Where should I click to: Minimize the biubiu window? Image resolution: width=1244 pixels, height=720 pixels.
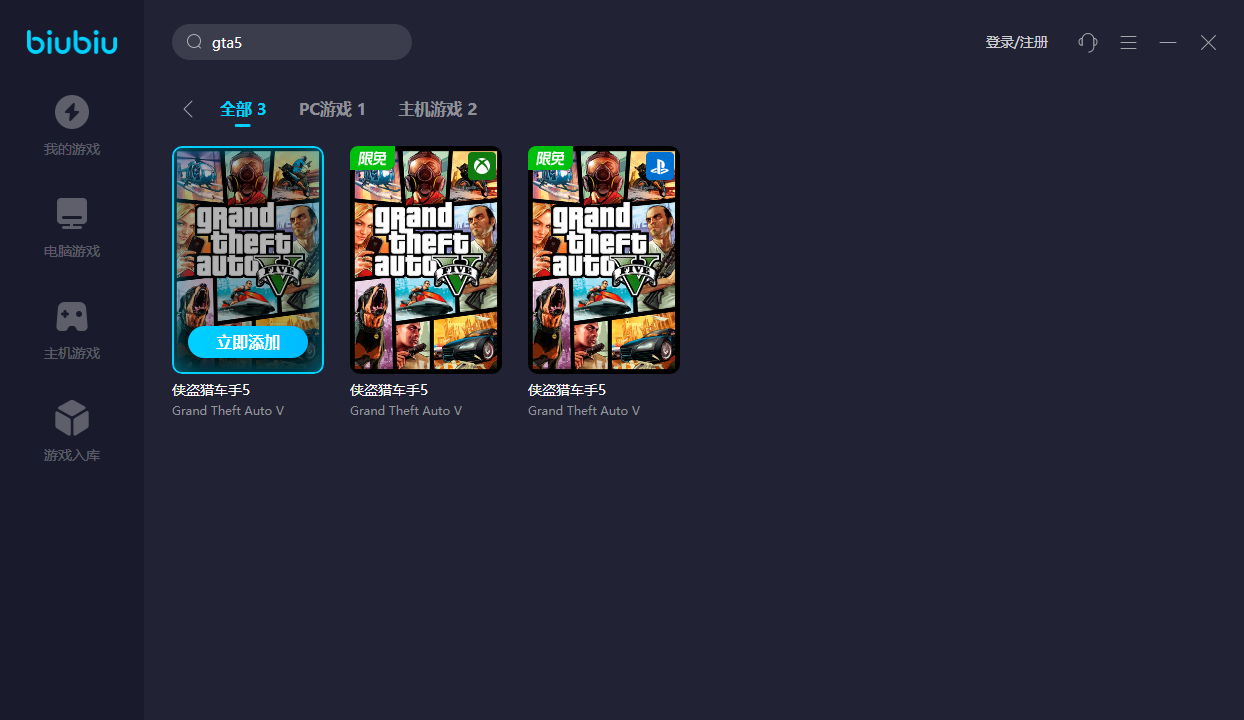pyautogui.click(x=1168, y=42)
